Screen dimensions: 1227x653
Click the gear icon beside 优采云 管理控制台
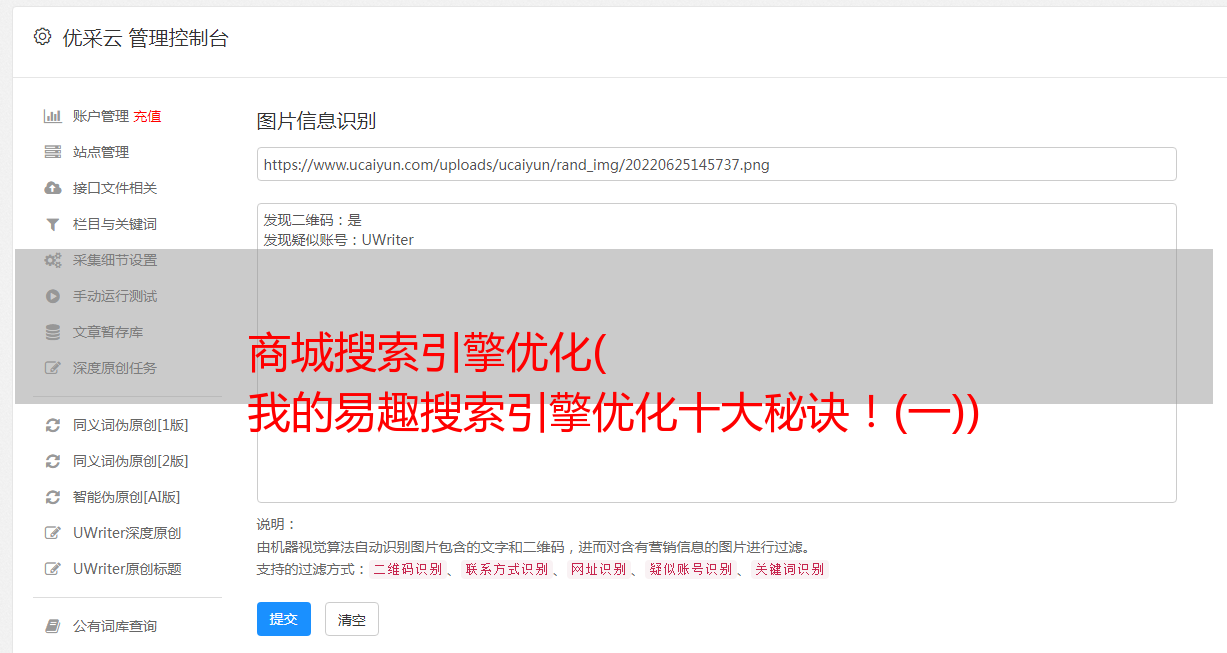pos(42,37)
